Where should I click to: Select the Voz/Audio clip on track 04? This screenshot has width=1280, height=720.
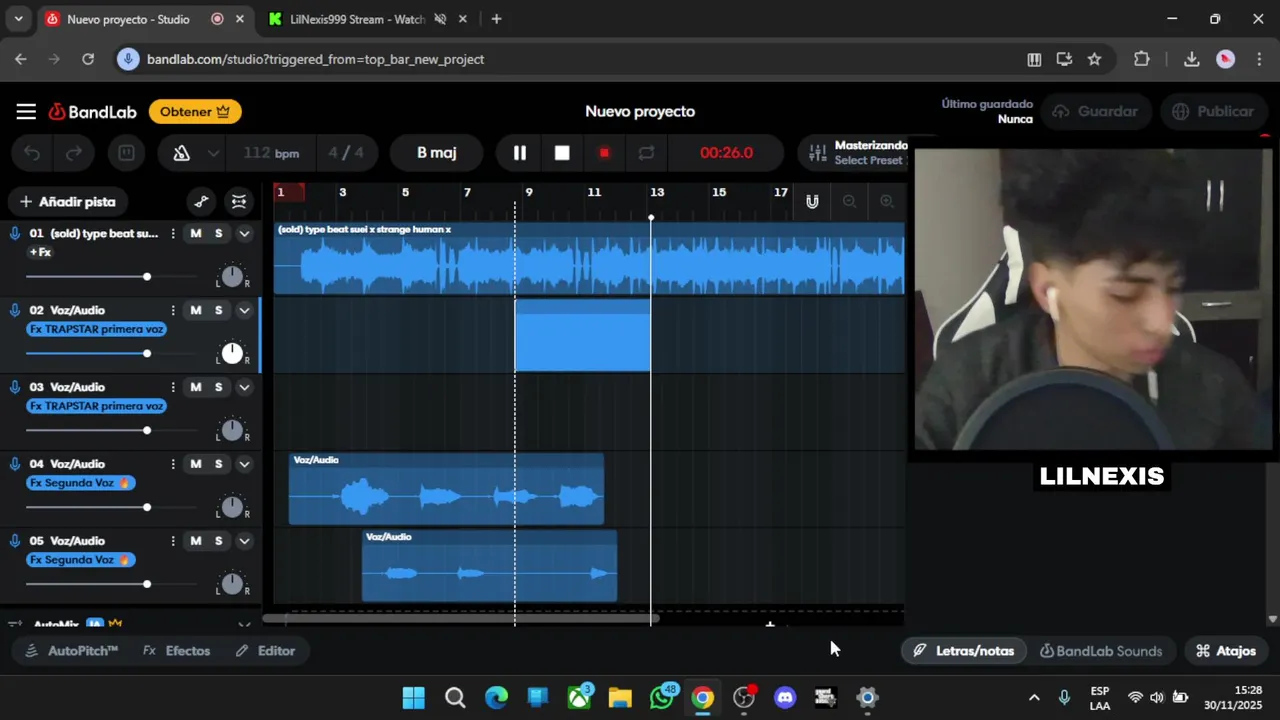tap(446, 489)
